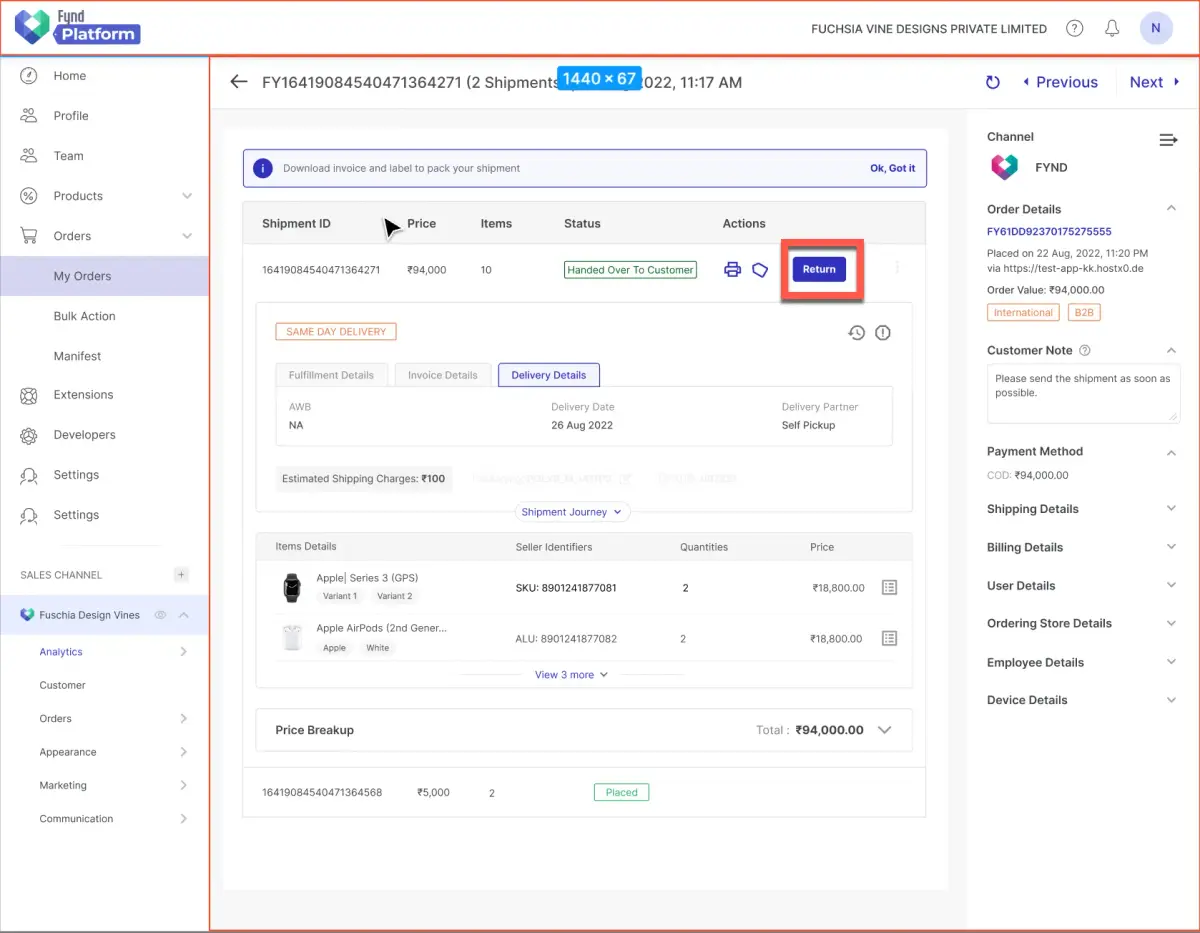Open details icon for Apple Series 3
The image size is (1200, 933).
889,588
